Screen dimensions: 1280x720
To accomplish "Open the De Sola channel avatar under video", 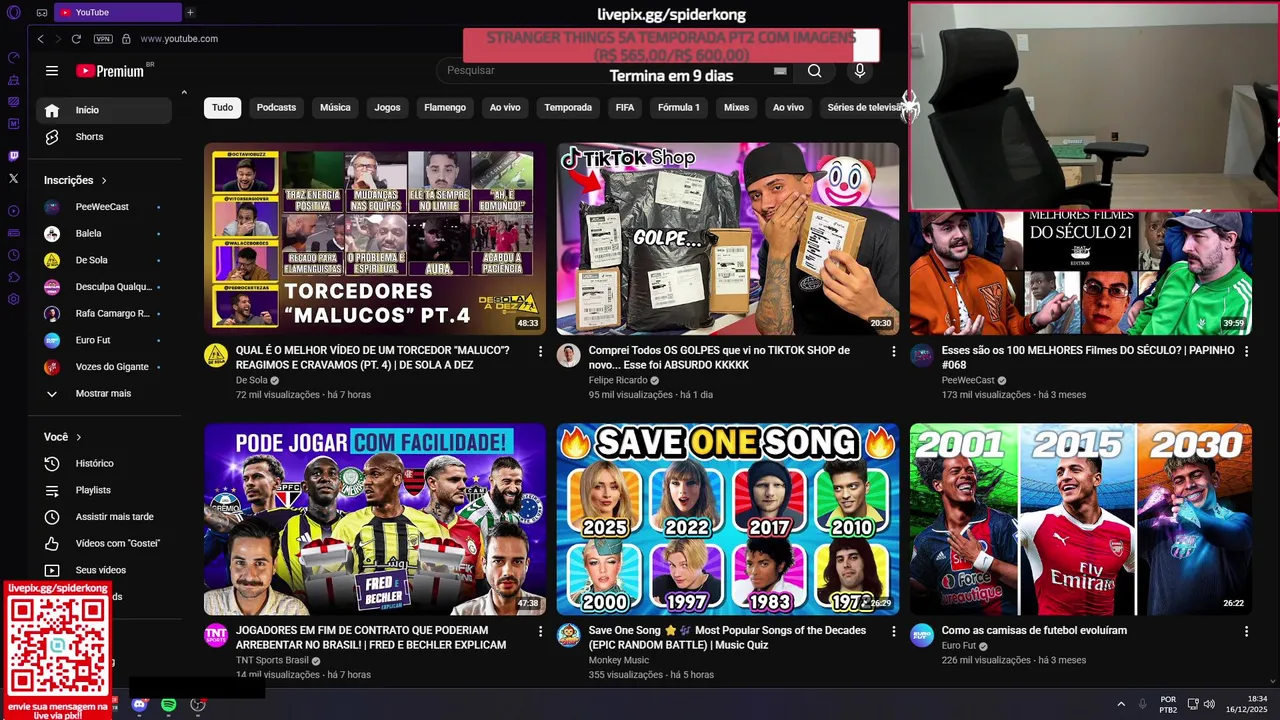I will click(x=216, y=355).
